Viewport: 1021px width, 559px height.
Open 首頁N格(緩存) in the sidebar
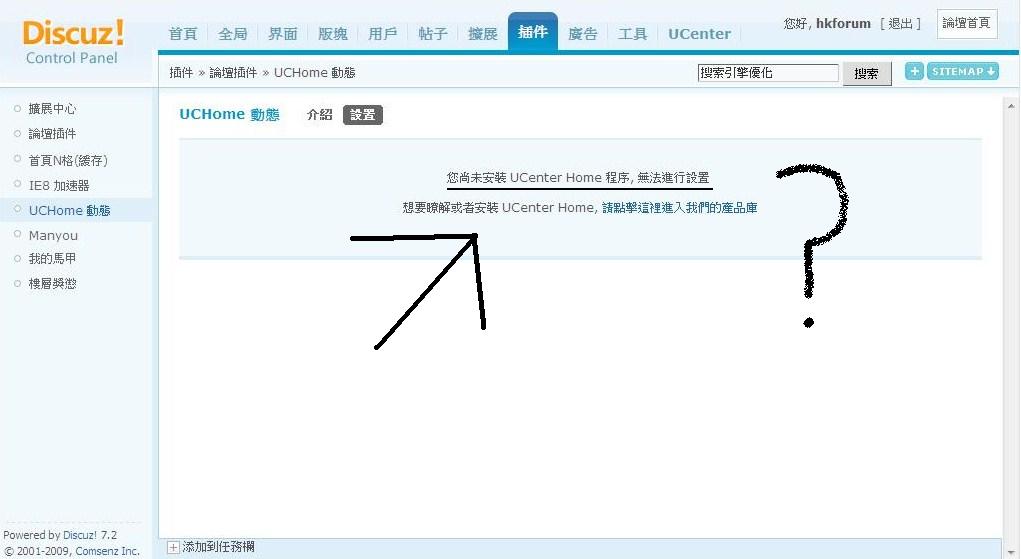click(68, 160)
